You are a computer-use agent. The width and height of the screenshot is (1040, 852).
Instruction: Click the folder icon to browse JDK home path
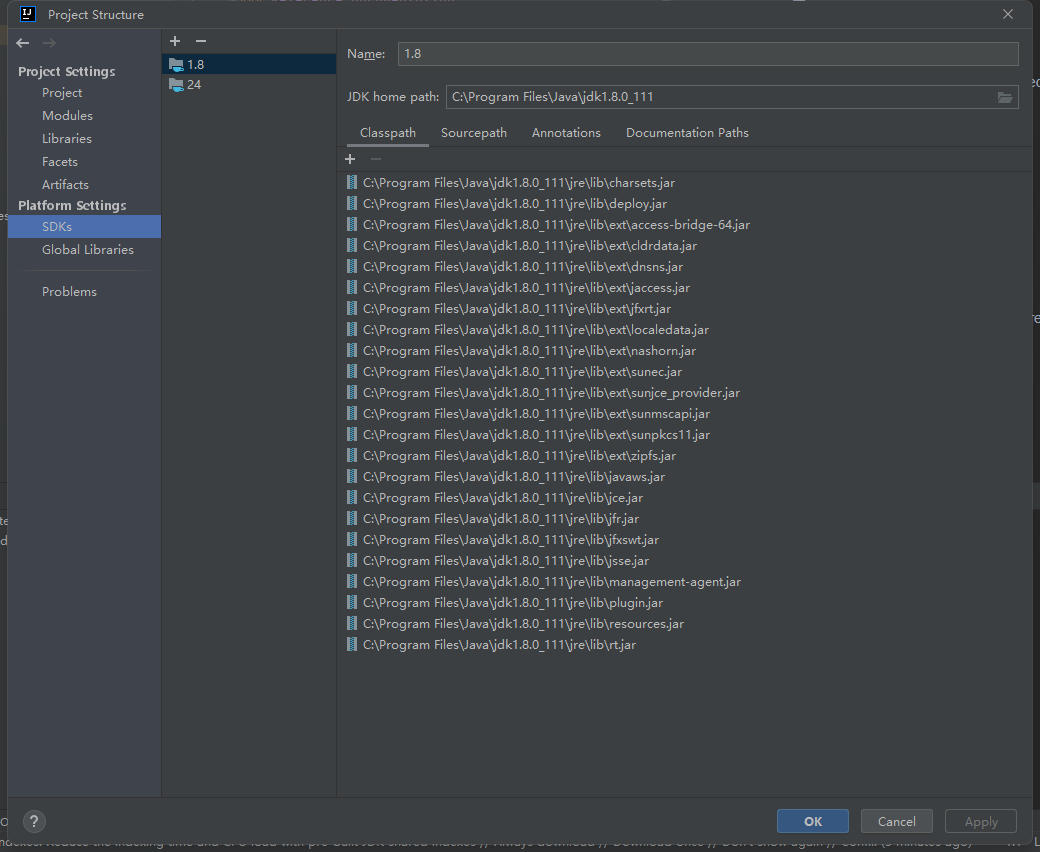tap(1005, 97)
